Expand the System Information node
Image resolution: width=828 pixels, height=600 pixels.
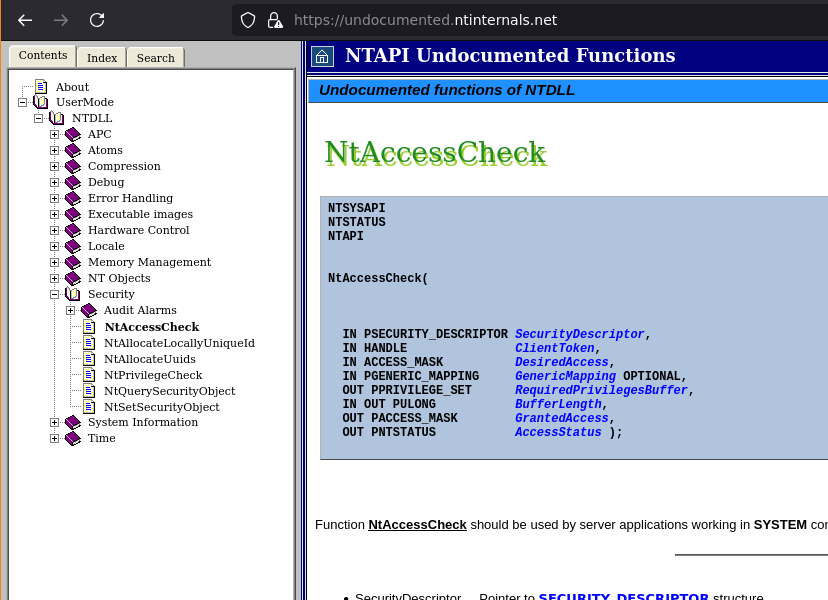point(55,423)
